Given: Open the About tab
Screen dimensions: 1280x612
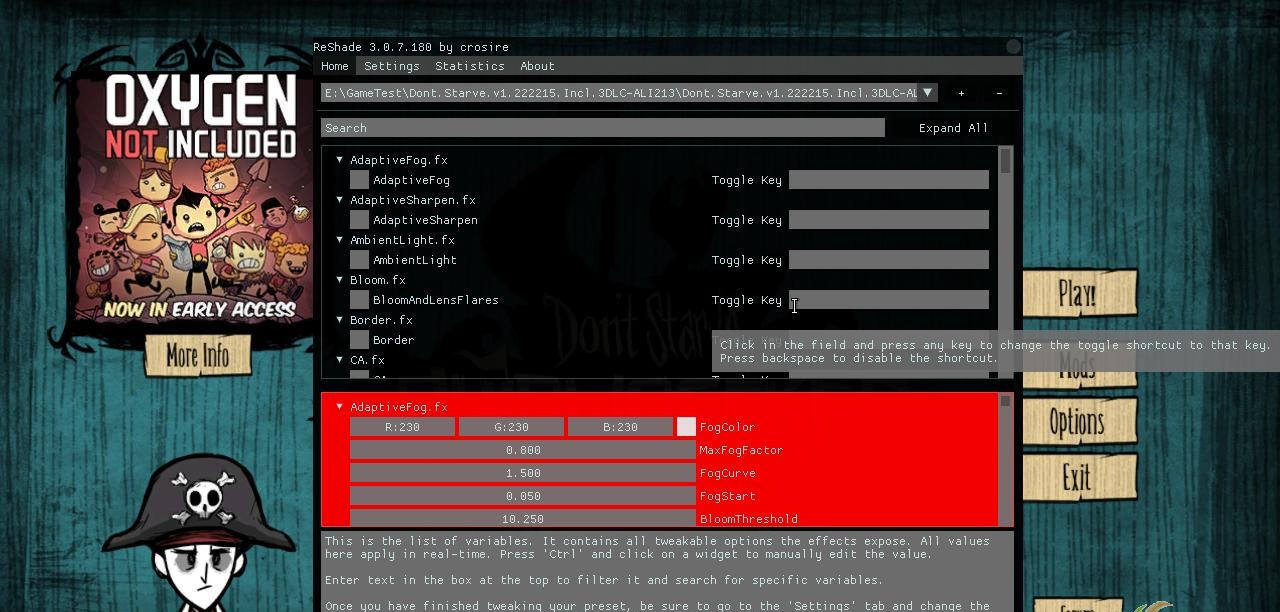Looking at the screenshot, I should pos(537,66).
